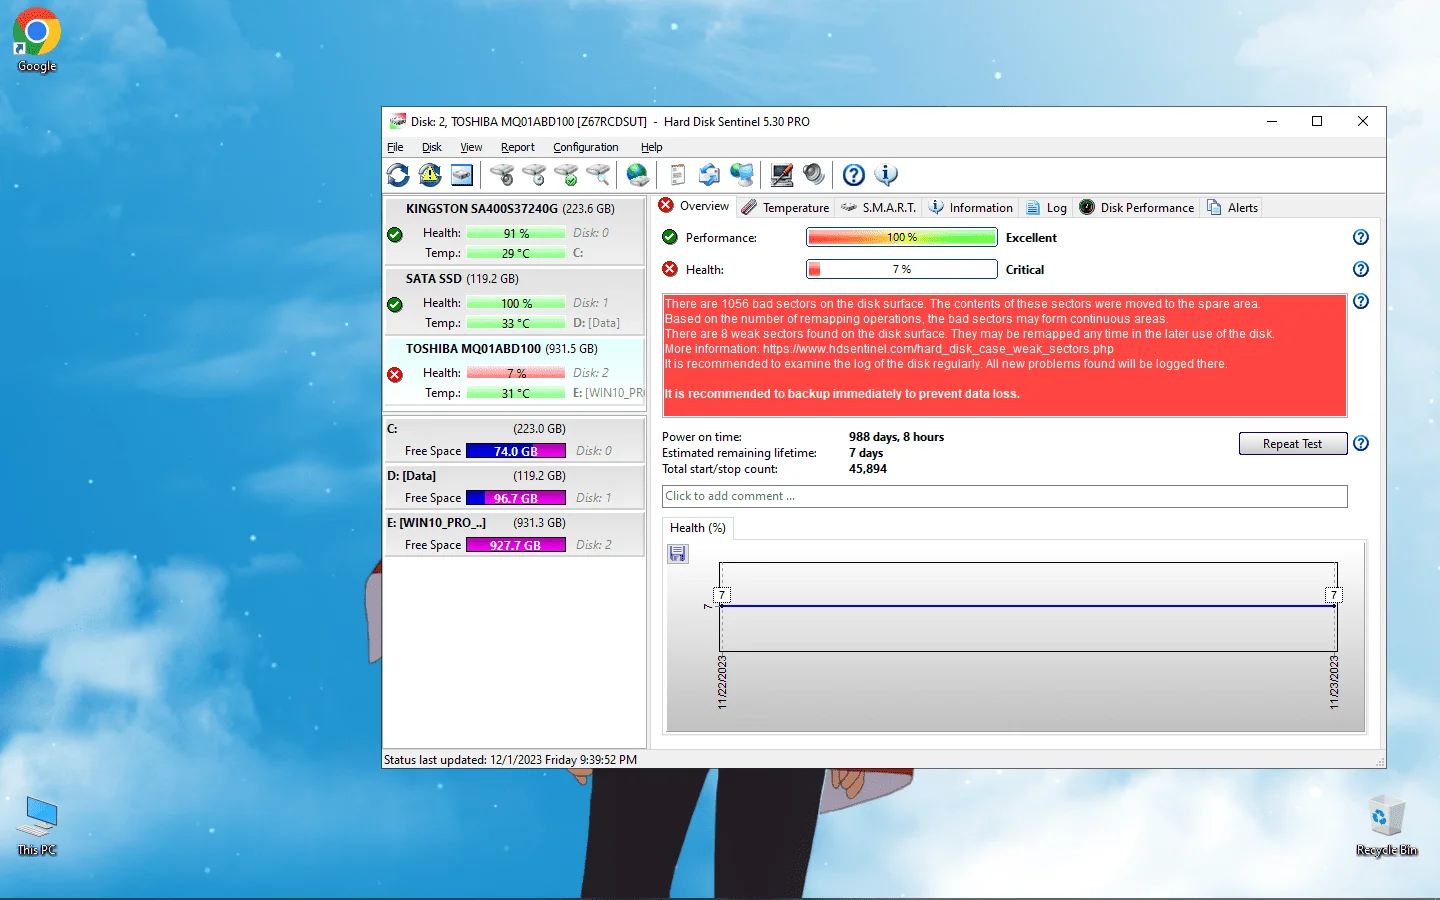Click the save floppy icon in Health graph
This screenshot has height=900, width=1440.
[x=678, y=553]
